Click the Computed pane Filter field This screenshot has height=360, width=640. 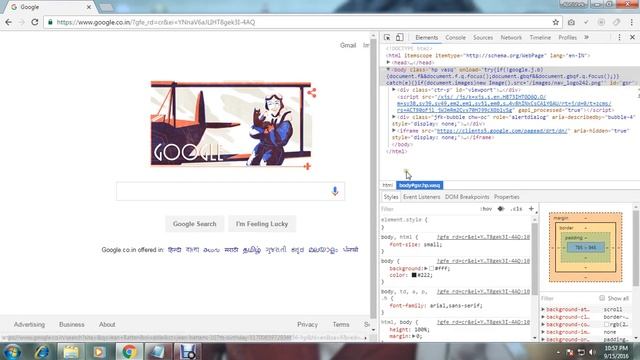point(567,298)
